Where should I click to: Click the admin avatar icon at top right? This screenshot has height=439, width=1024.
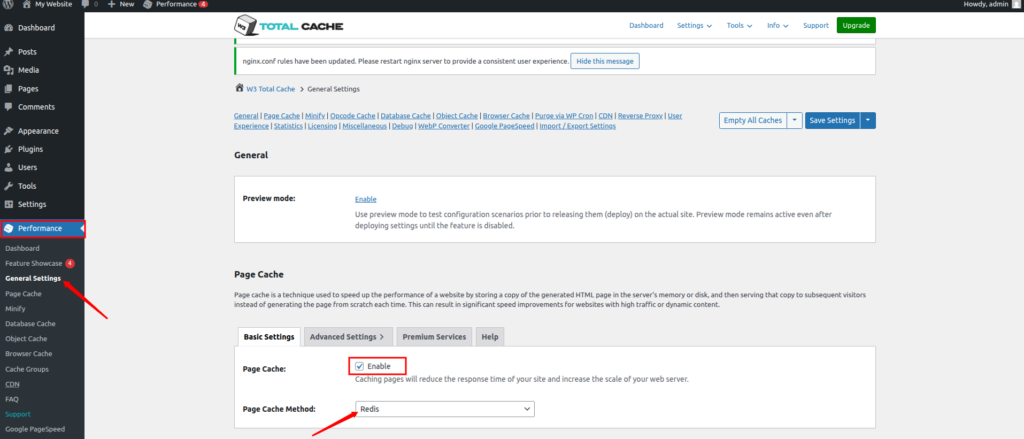click(x=1016, y=4)
